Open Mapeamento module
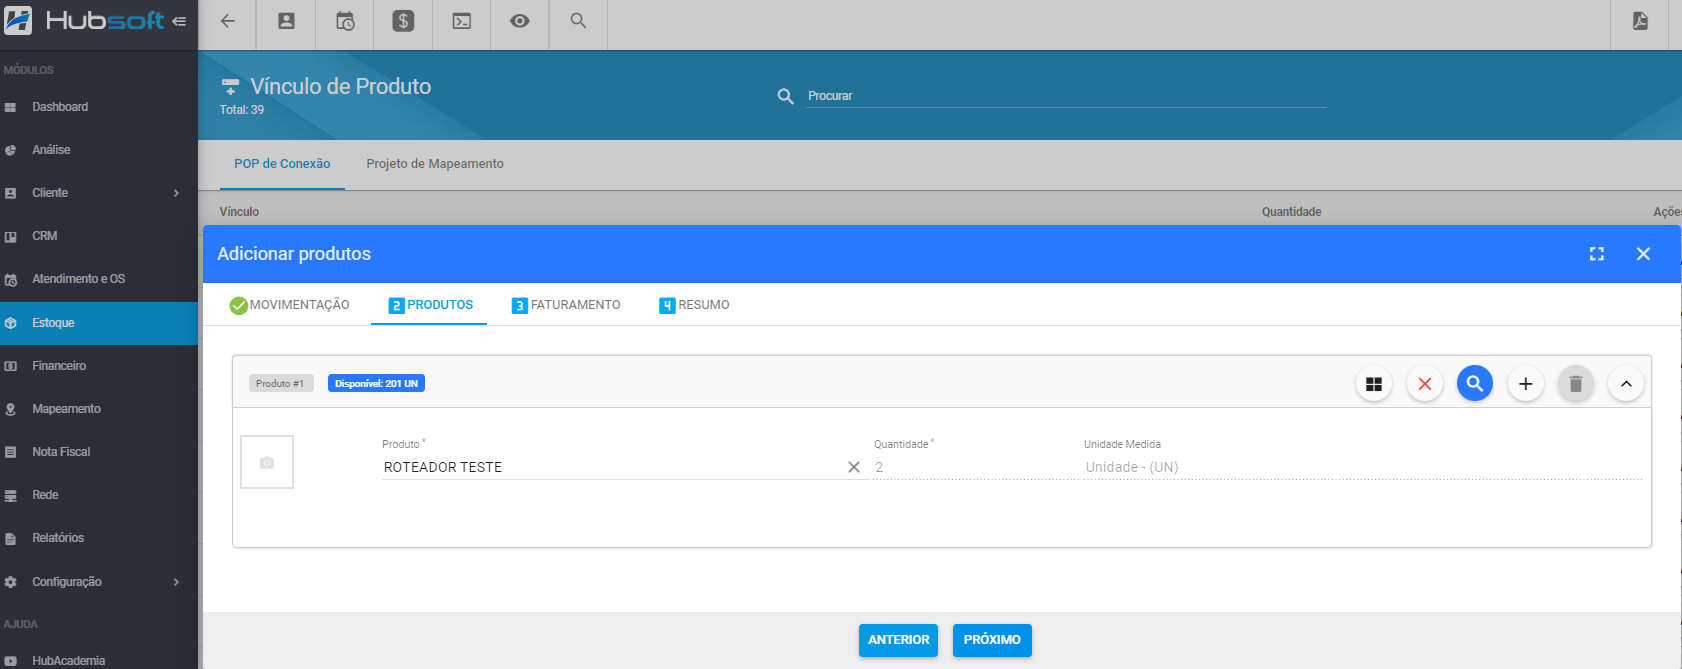This screenshot has height=669, width=1682. click(x=99, y=409)
